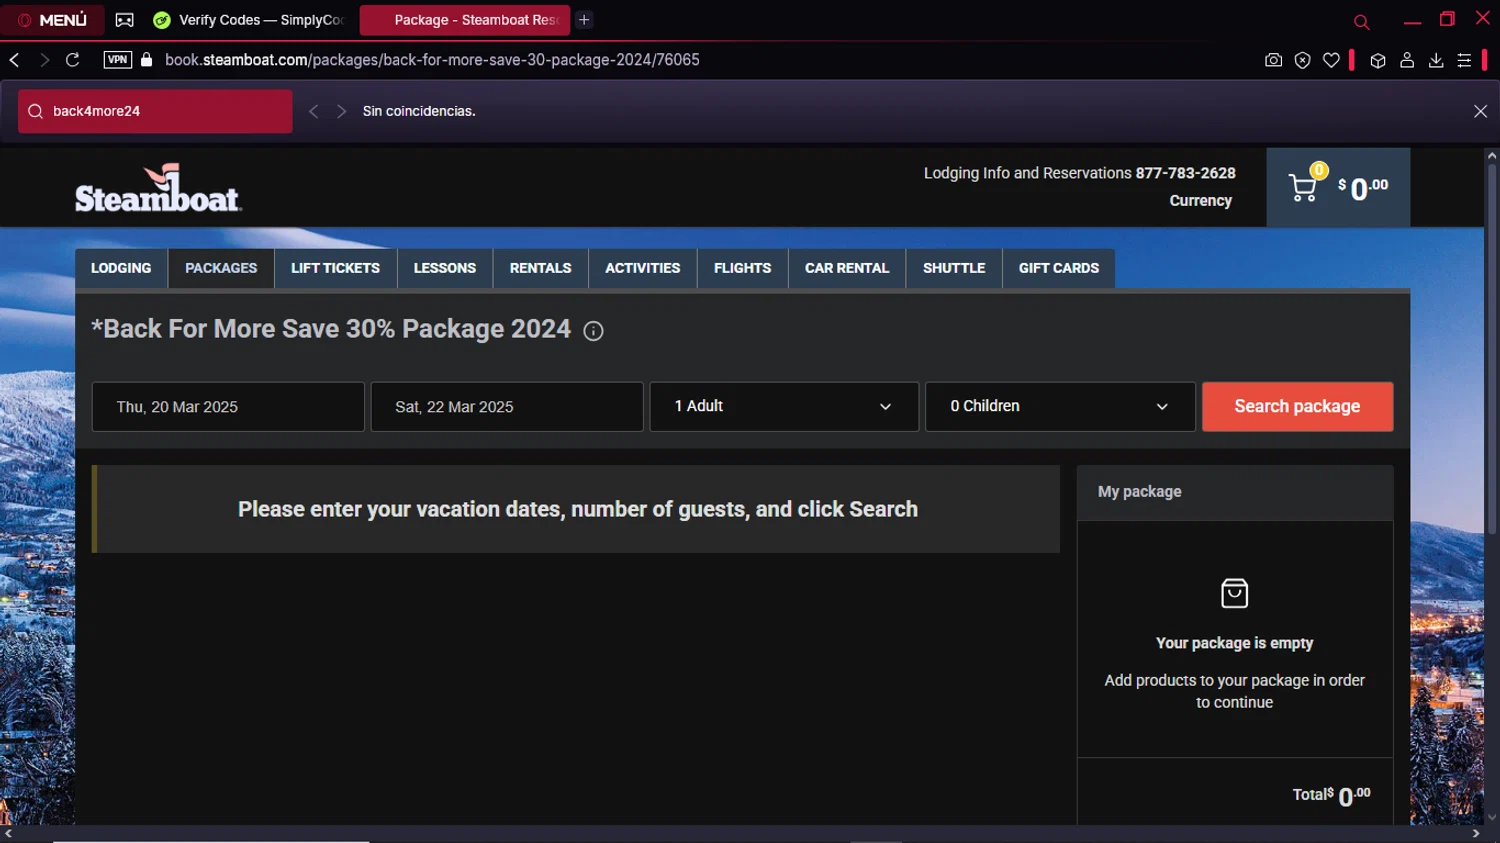This screenshot has height=843, width=1500.
Task: Open the ad blocker shield icon
Action: (x=1302, y=60)
